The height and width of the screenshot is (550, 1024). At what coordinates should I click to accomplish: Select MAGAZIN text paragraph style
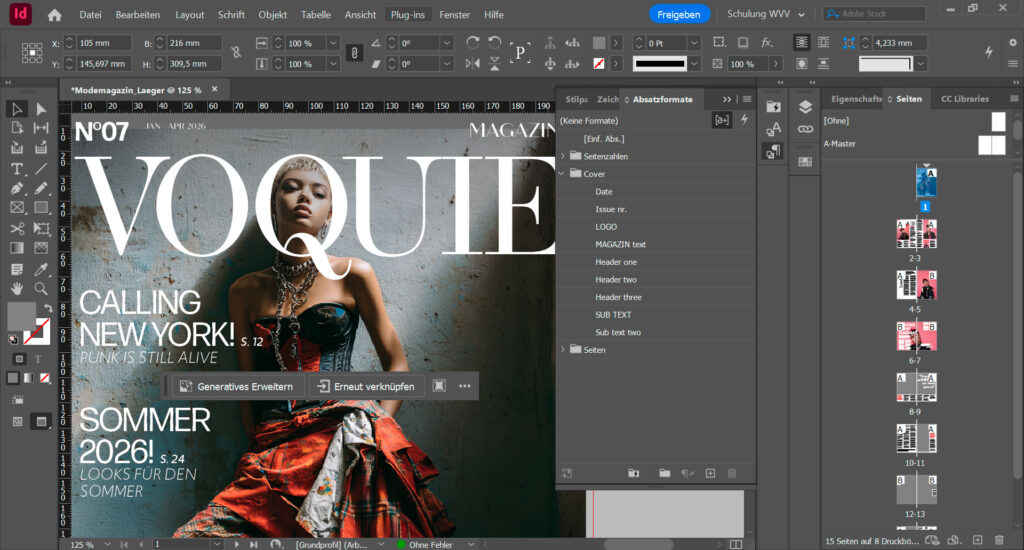coord(620,244)
